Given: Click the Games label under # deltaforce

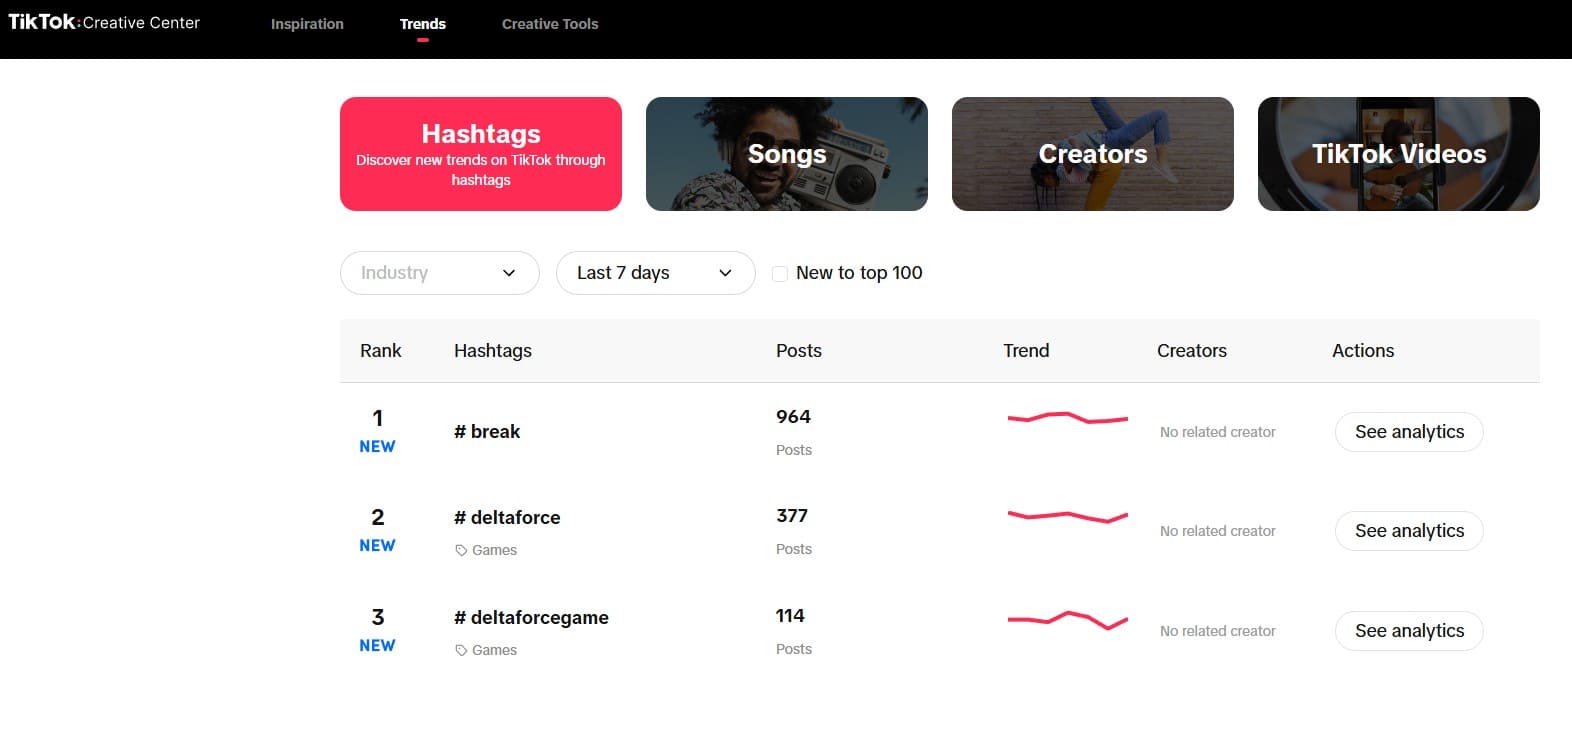Looking at the screenshot, I should (494, 550).
